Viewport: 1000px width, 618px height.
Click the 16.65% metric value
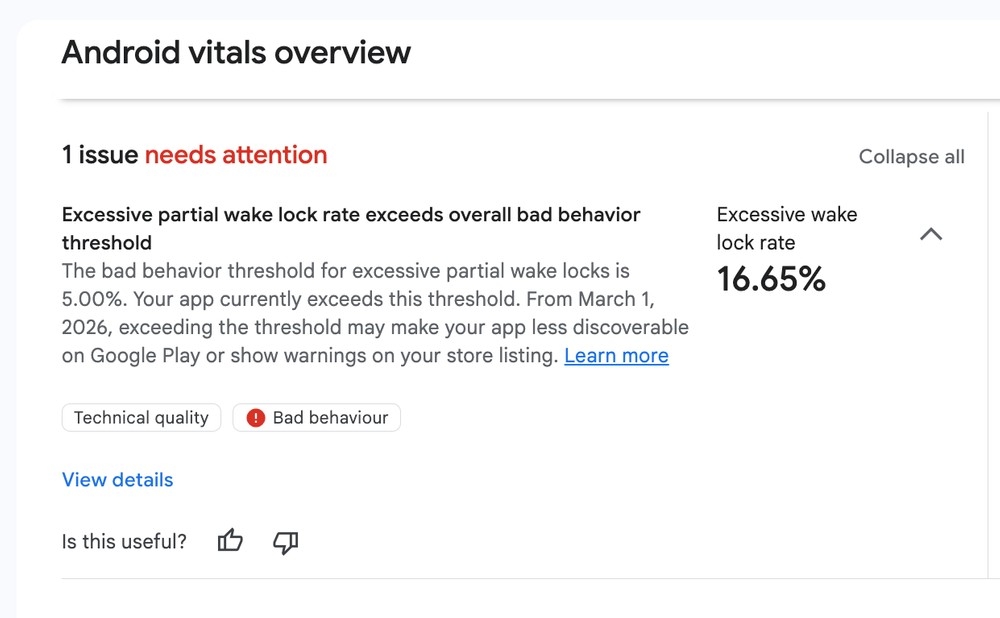point(771,280)
